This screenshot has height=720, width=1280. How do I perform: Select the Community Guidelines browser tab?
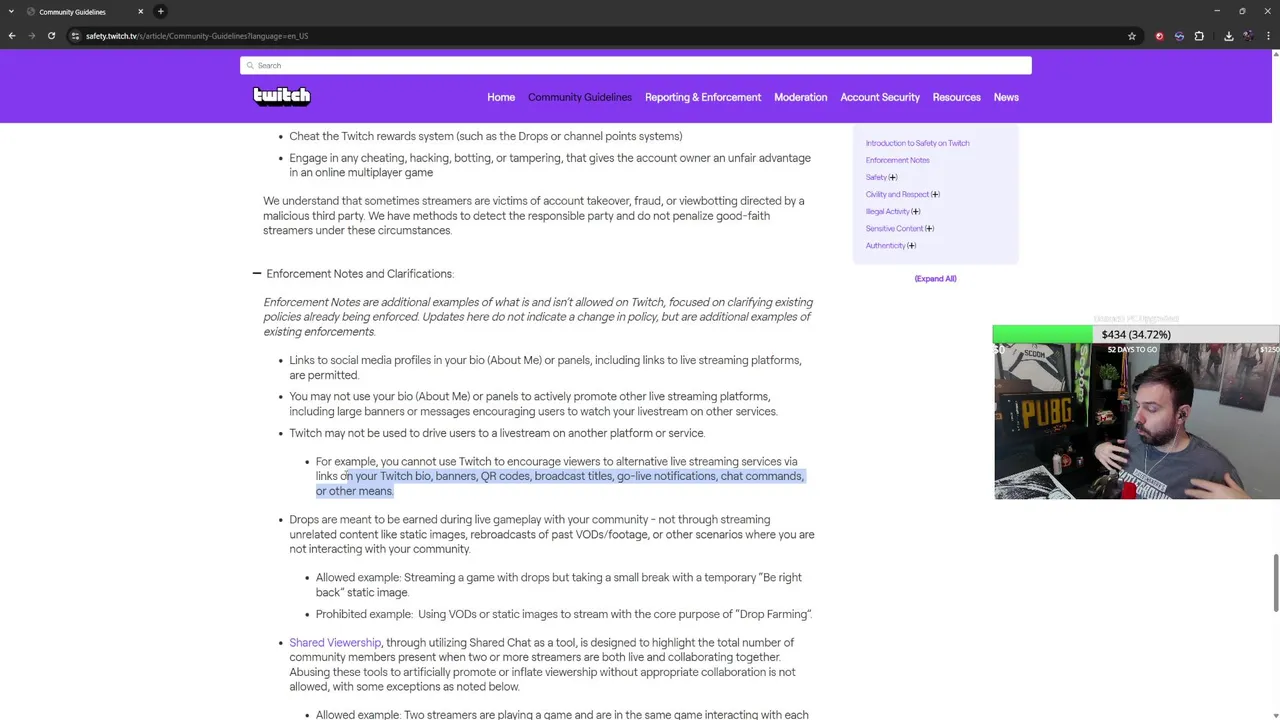85,11
